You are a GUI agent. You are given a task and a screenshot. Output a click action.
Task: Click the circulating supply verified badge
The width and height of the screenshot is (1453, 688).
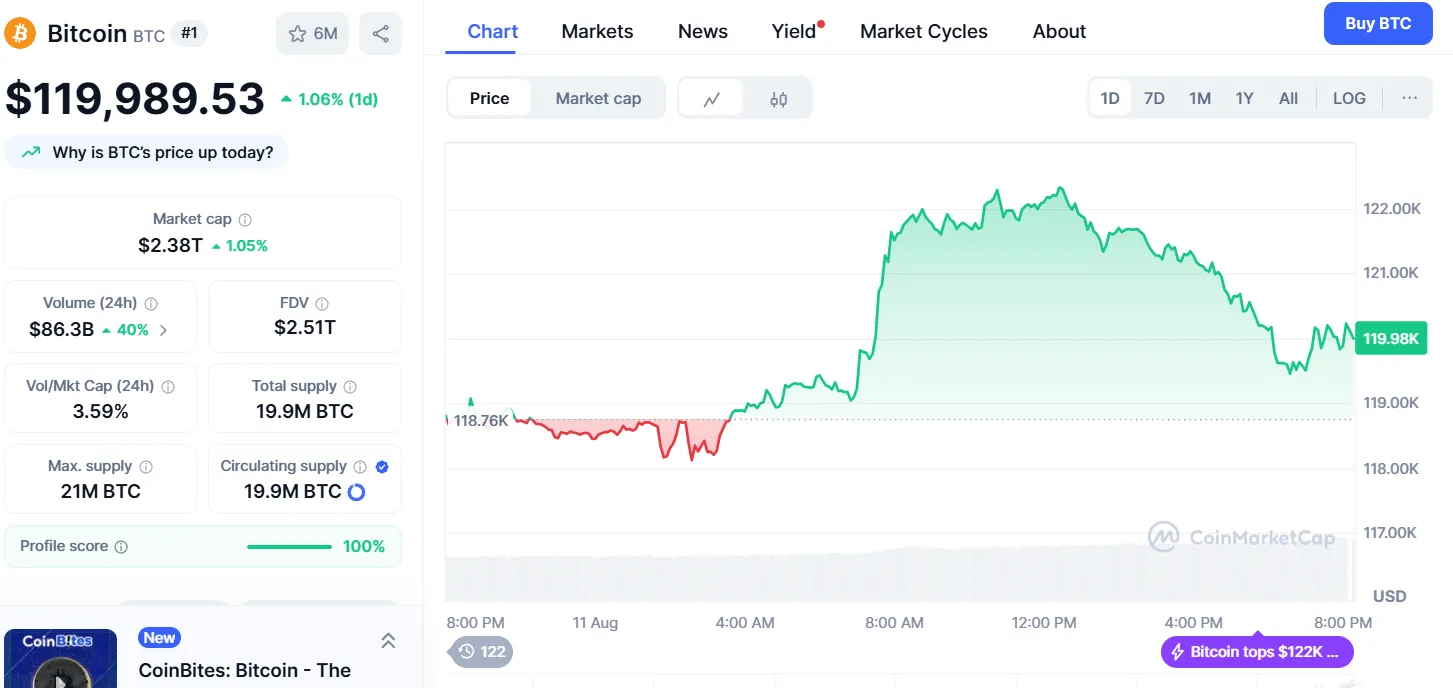[x=382, y=467]
